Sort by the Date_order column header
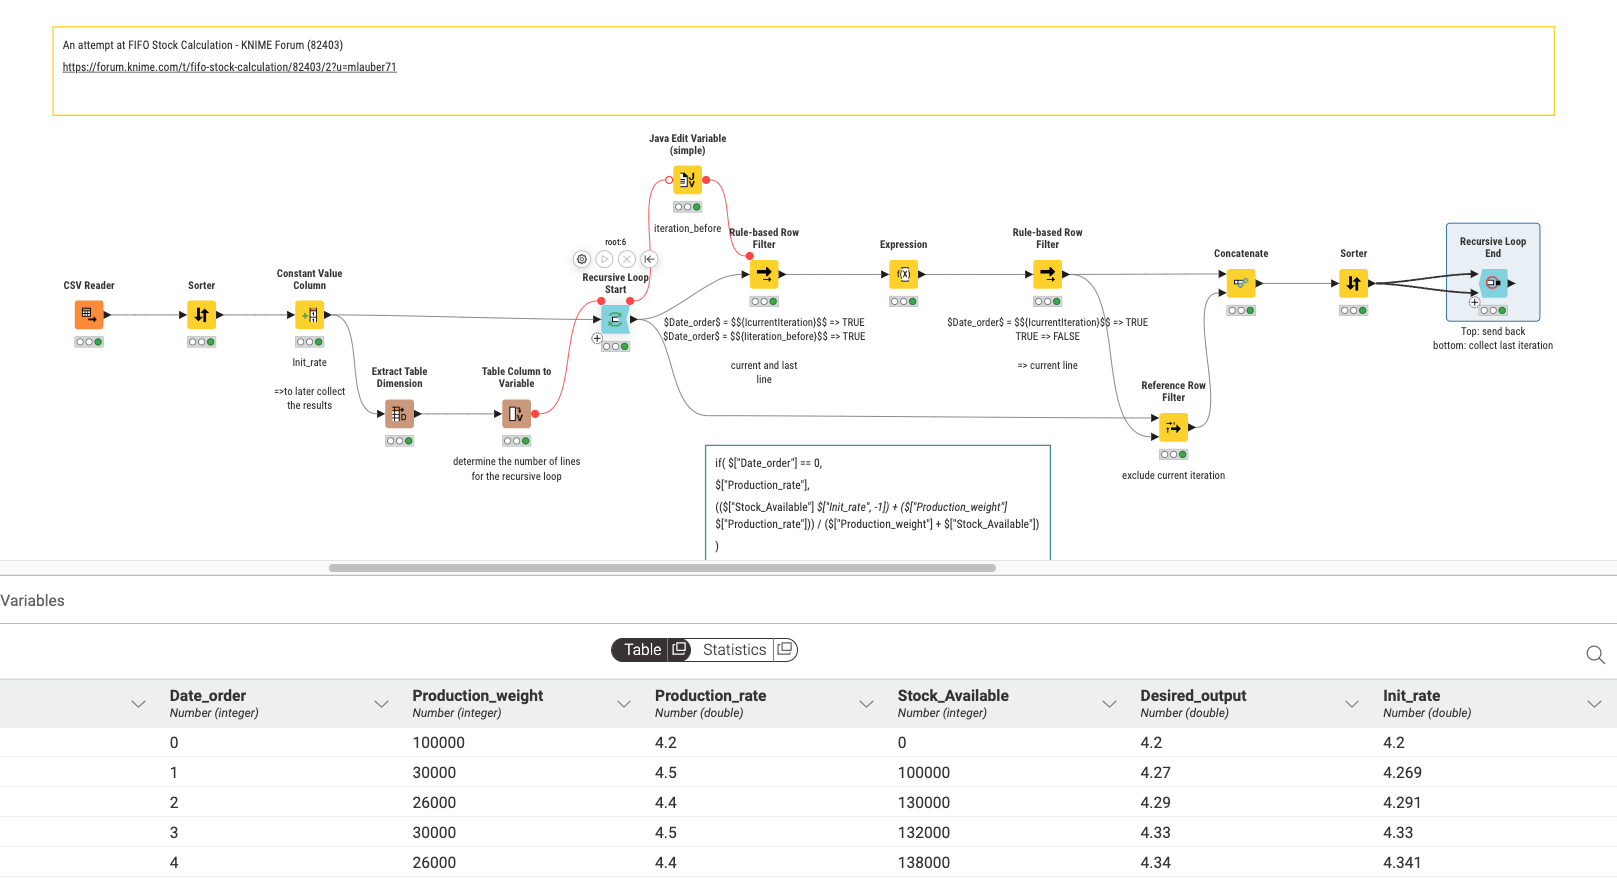Image resolution: width=1617 pixels, height=878 pixels. tap(208, 695)
